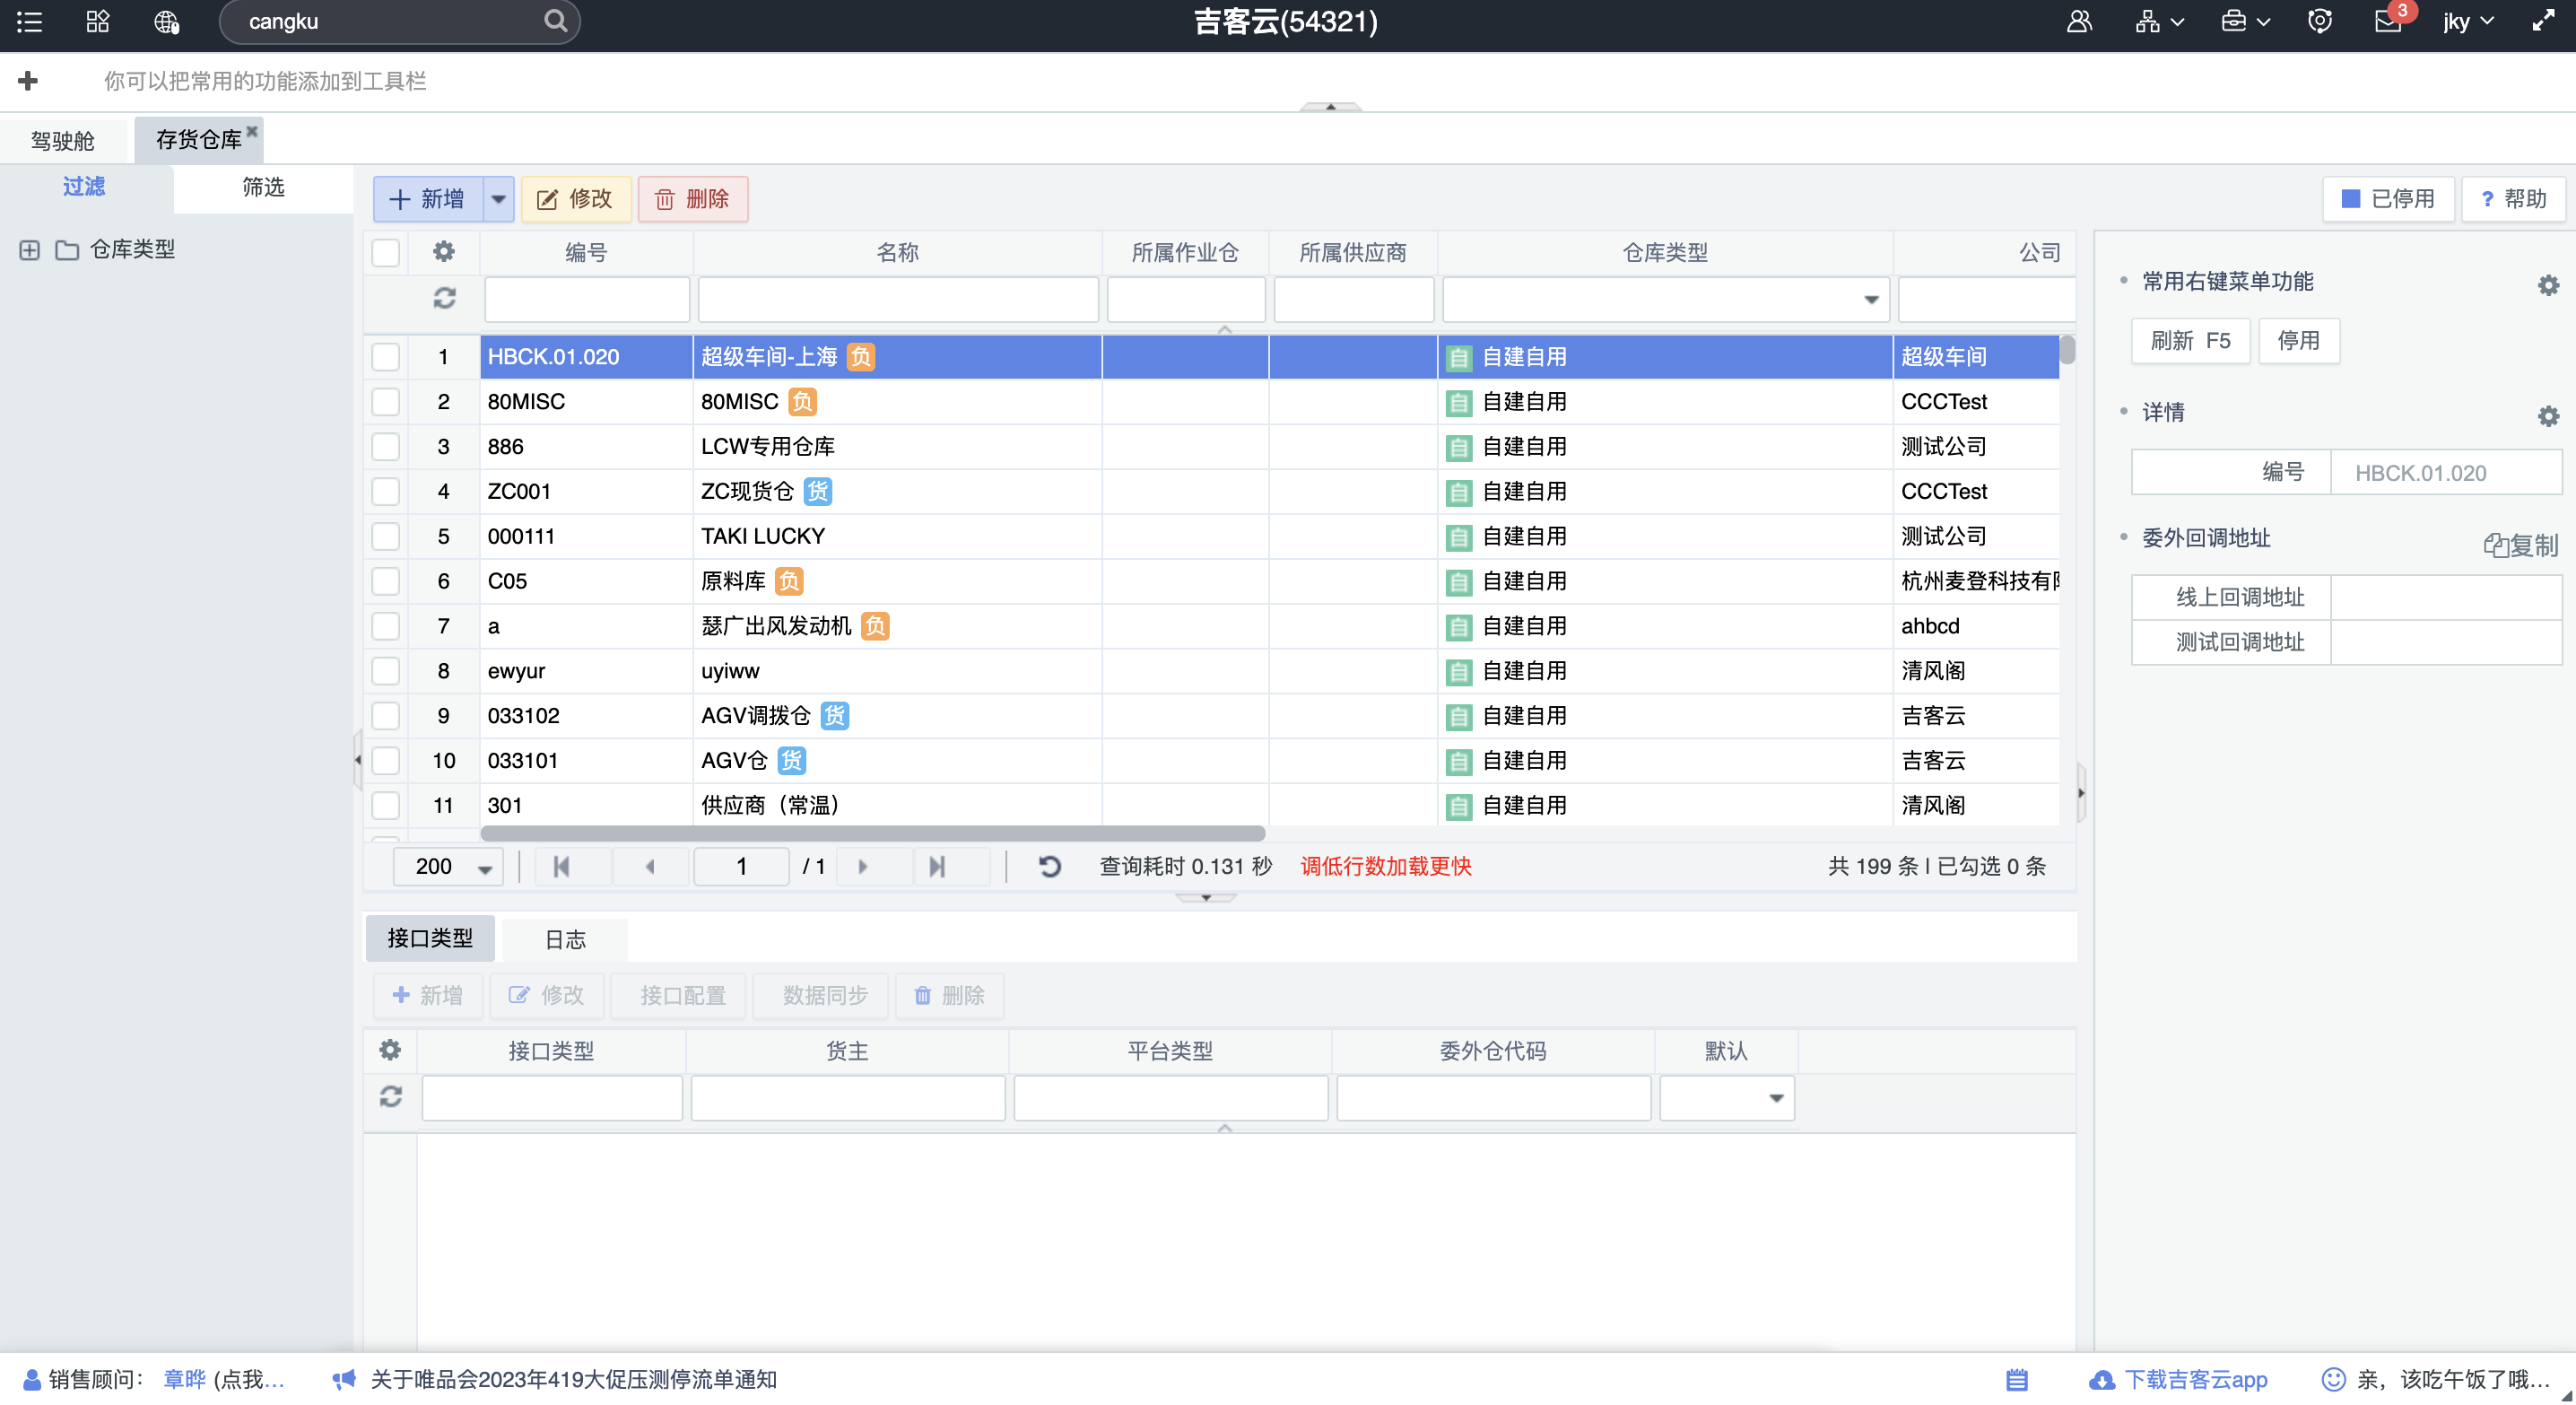The height and width of the screenshot is (1405, 2576).
Task: Reload the table with the pager refresh icon
Action: click(x=1049, y=866)
